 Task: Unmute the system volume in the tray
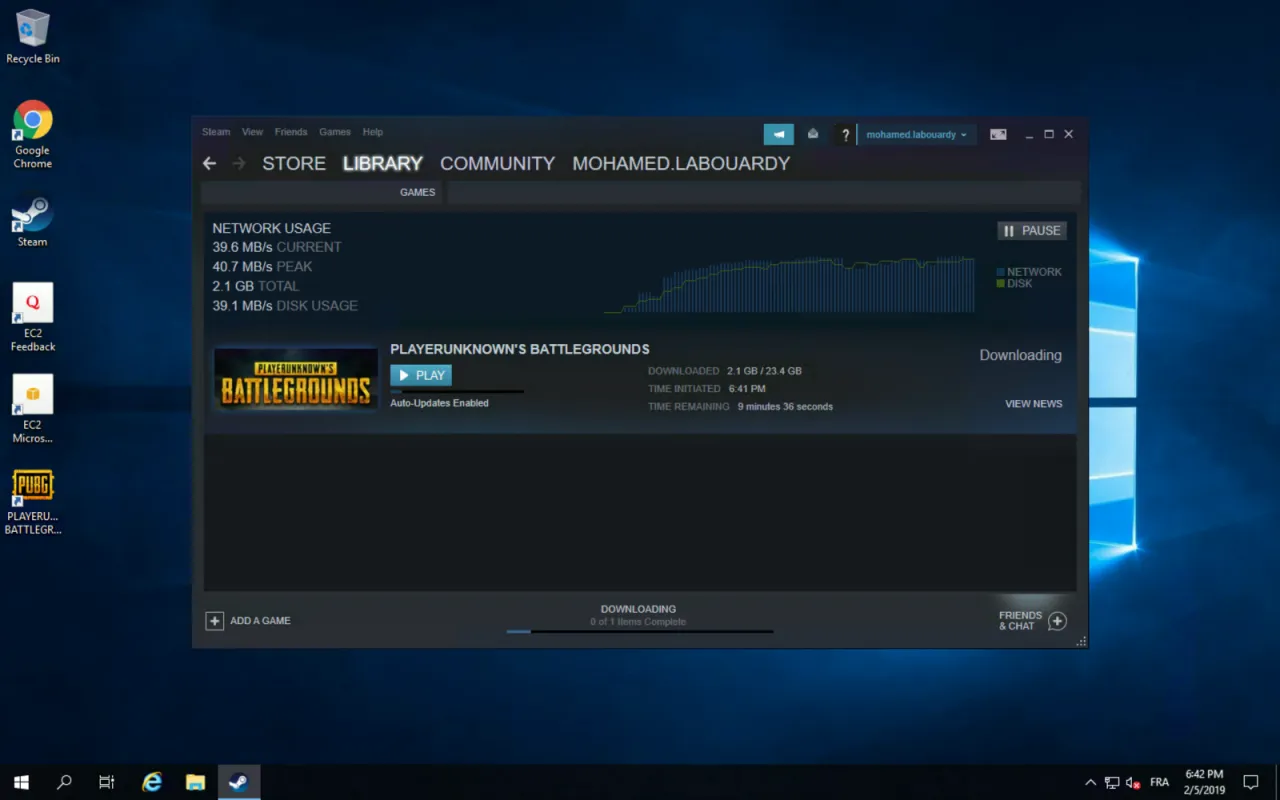click(x=1131, y=782)
